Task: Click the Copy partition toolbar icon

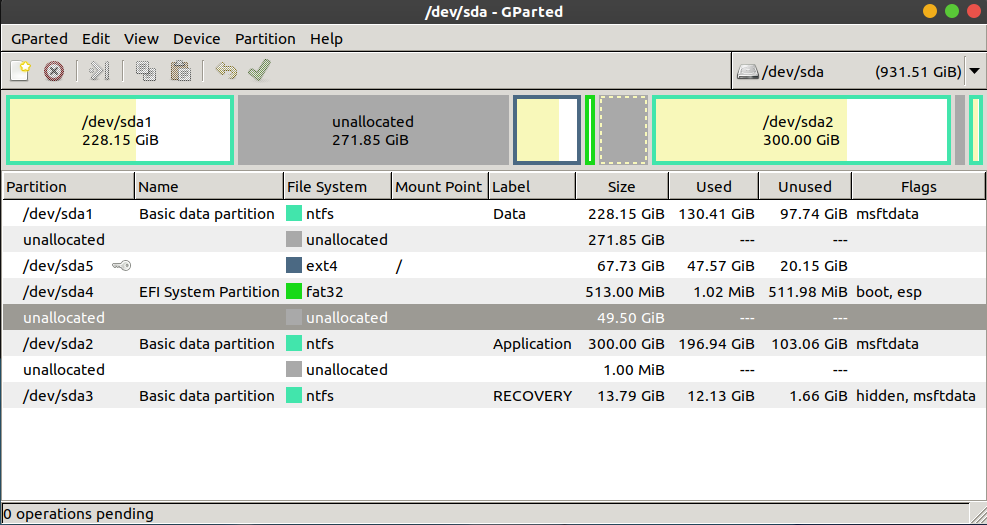Action: 146,71
